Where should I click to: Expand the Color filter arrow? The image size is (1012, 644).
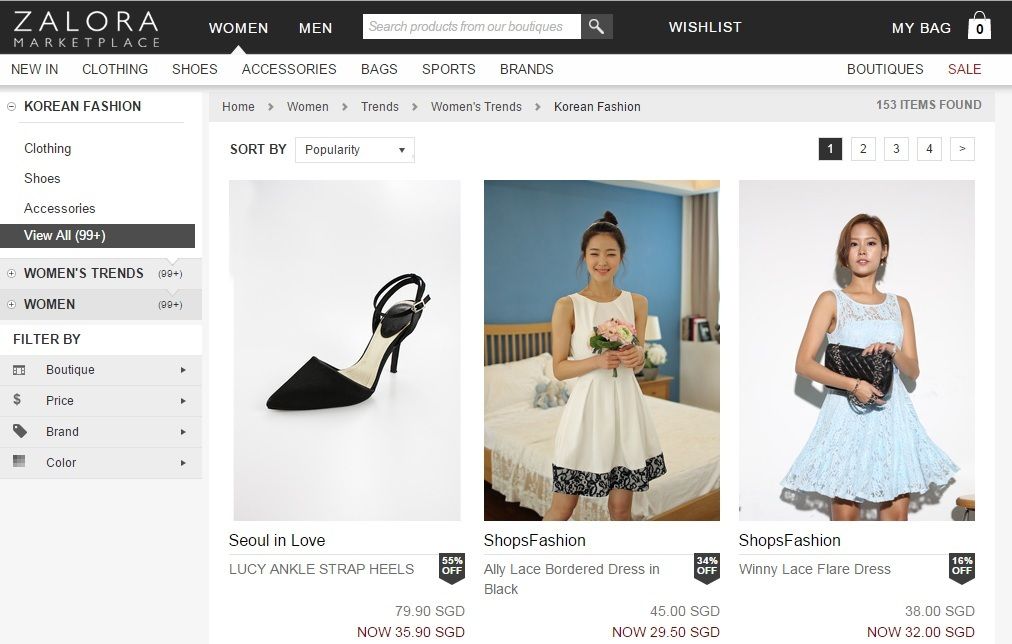click(x=183, y=463)
